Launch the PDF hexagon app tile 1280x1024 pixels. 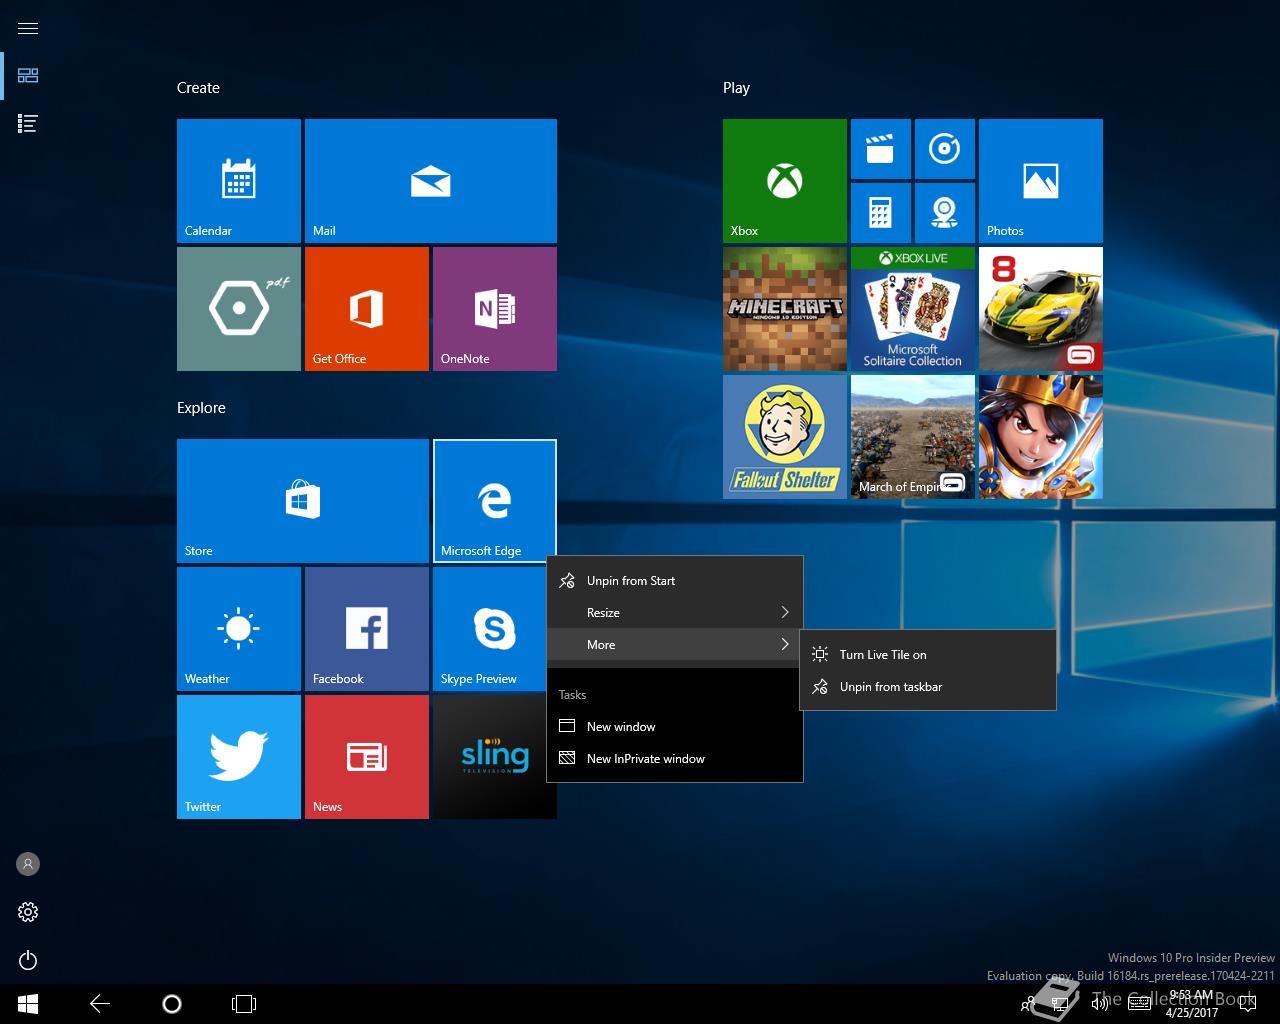(x=239, y=309)
